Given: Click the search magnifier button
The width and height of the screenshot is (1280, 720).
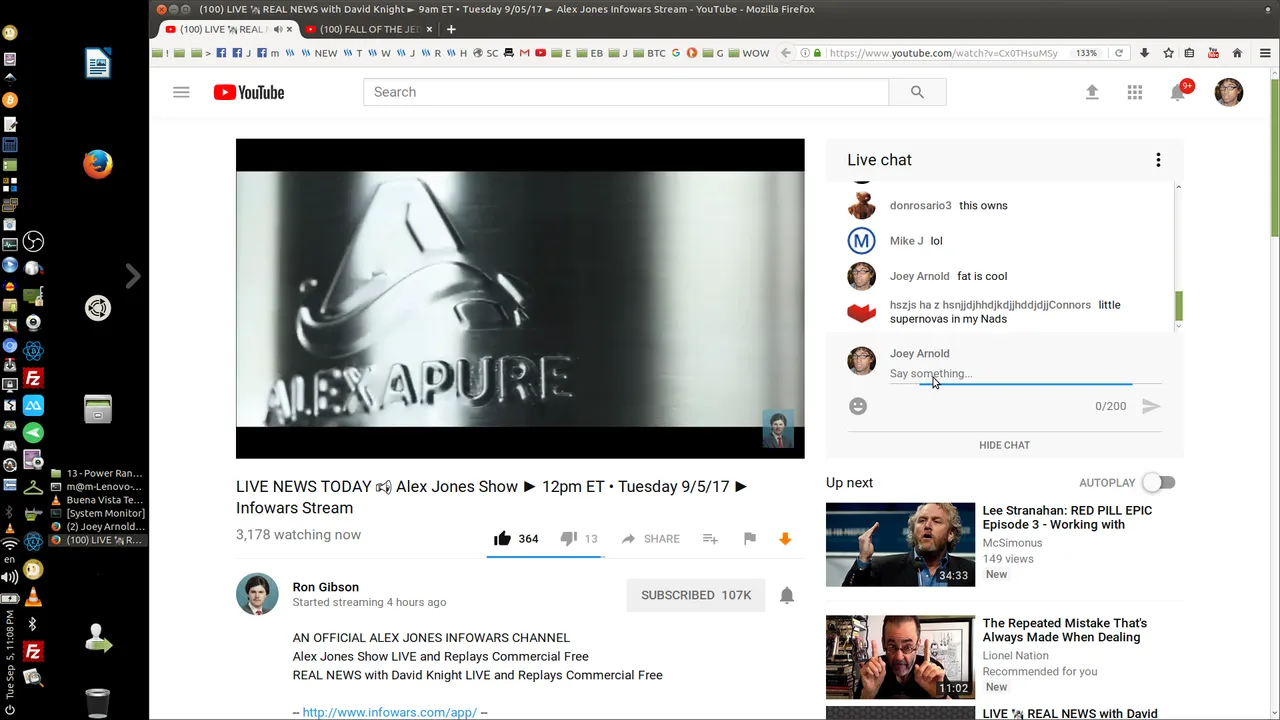Looking at the screenshot, I should 917,92.
